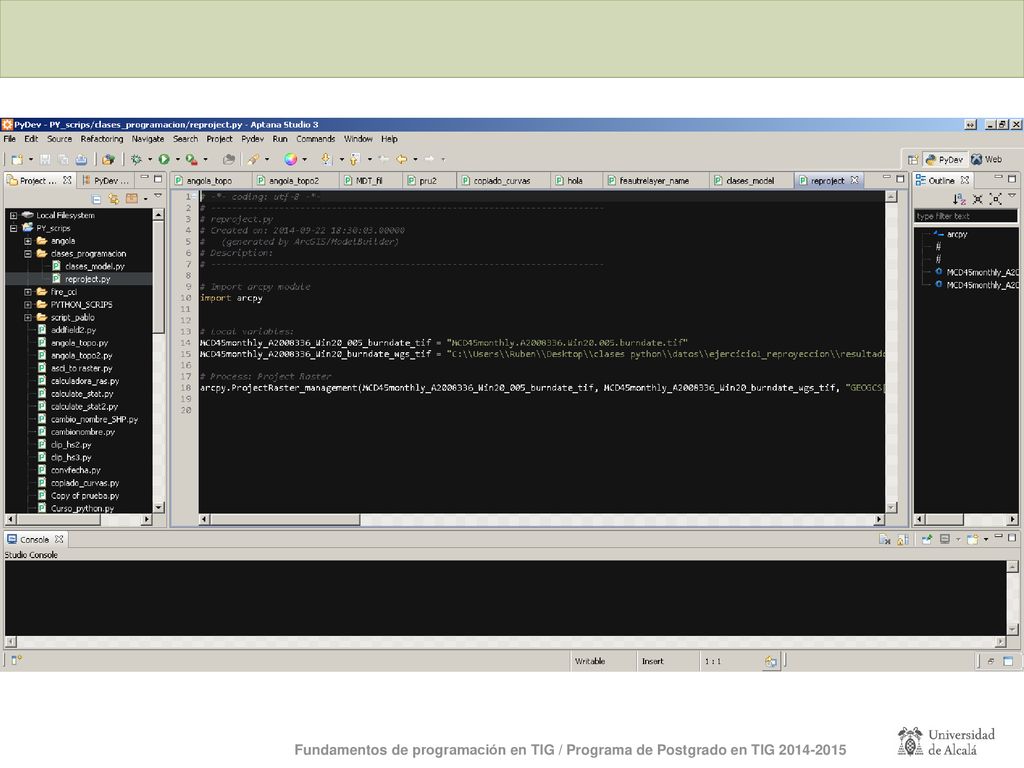The width and height of the screenshot is (1024, 768).
Task: Open dropdown arrow next to Debug icon
Action: pos(150,159)
